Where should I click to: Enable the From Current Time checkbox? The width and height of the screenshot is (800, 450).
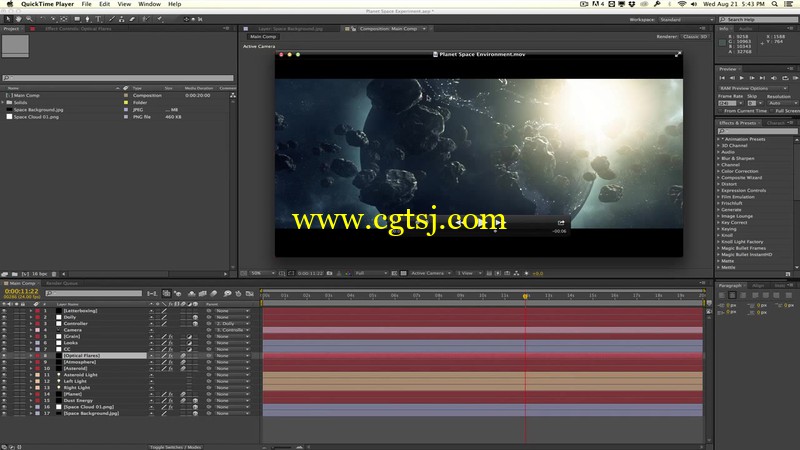pyautogui.click(x=721, y=111)
